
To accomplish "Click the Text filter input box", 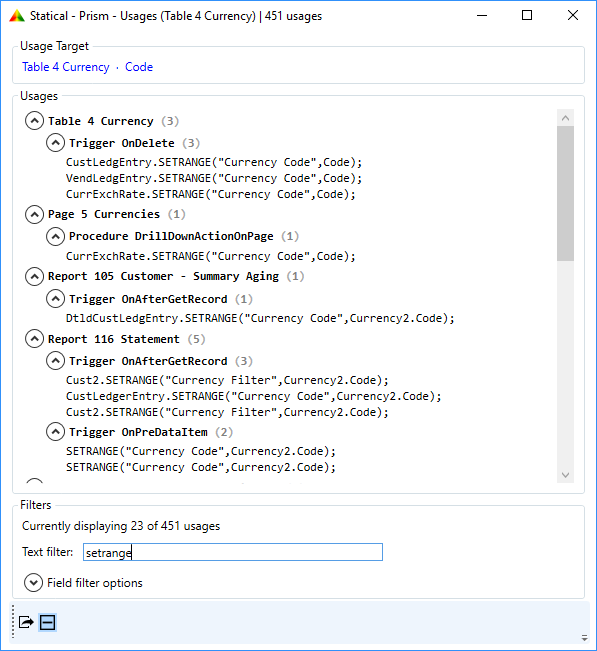I will pyautogui.click(x=233, y=552).
